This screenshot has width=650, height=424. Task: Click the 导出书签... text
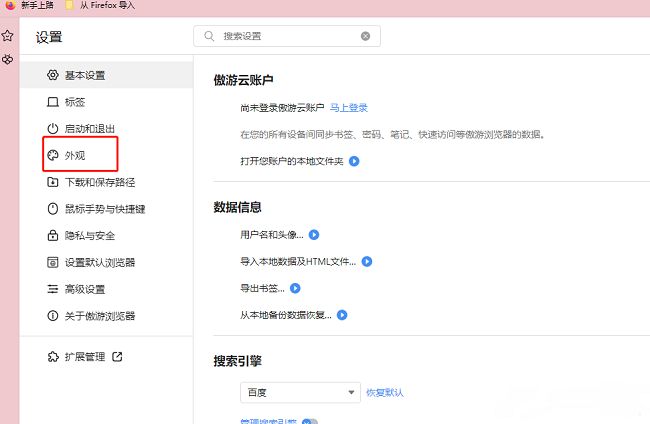(262, 288)
